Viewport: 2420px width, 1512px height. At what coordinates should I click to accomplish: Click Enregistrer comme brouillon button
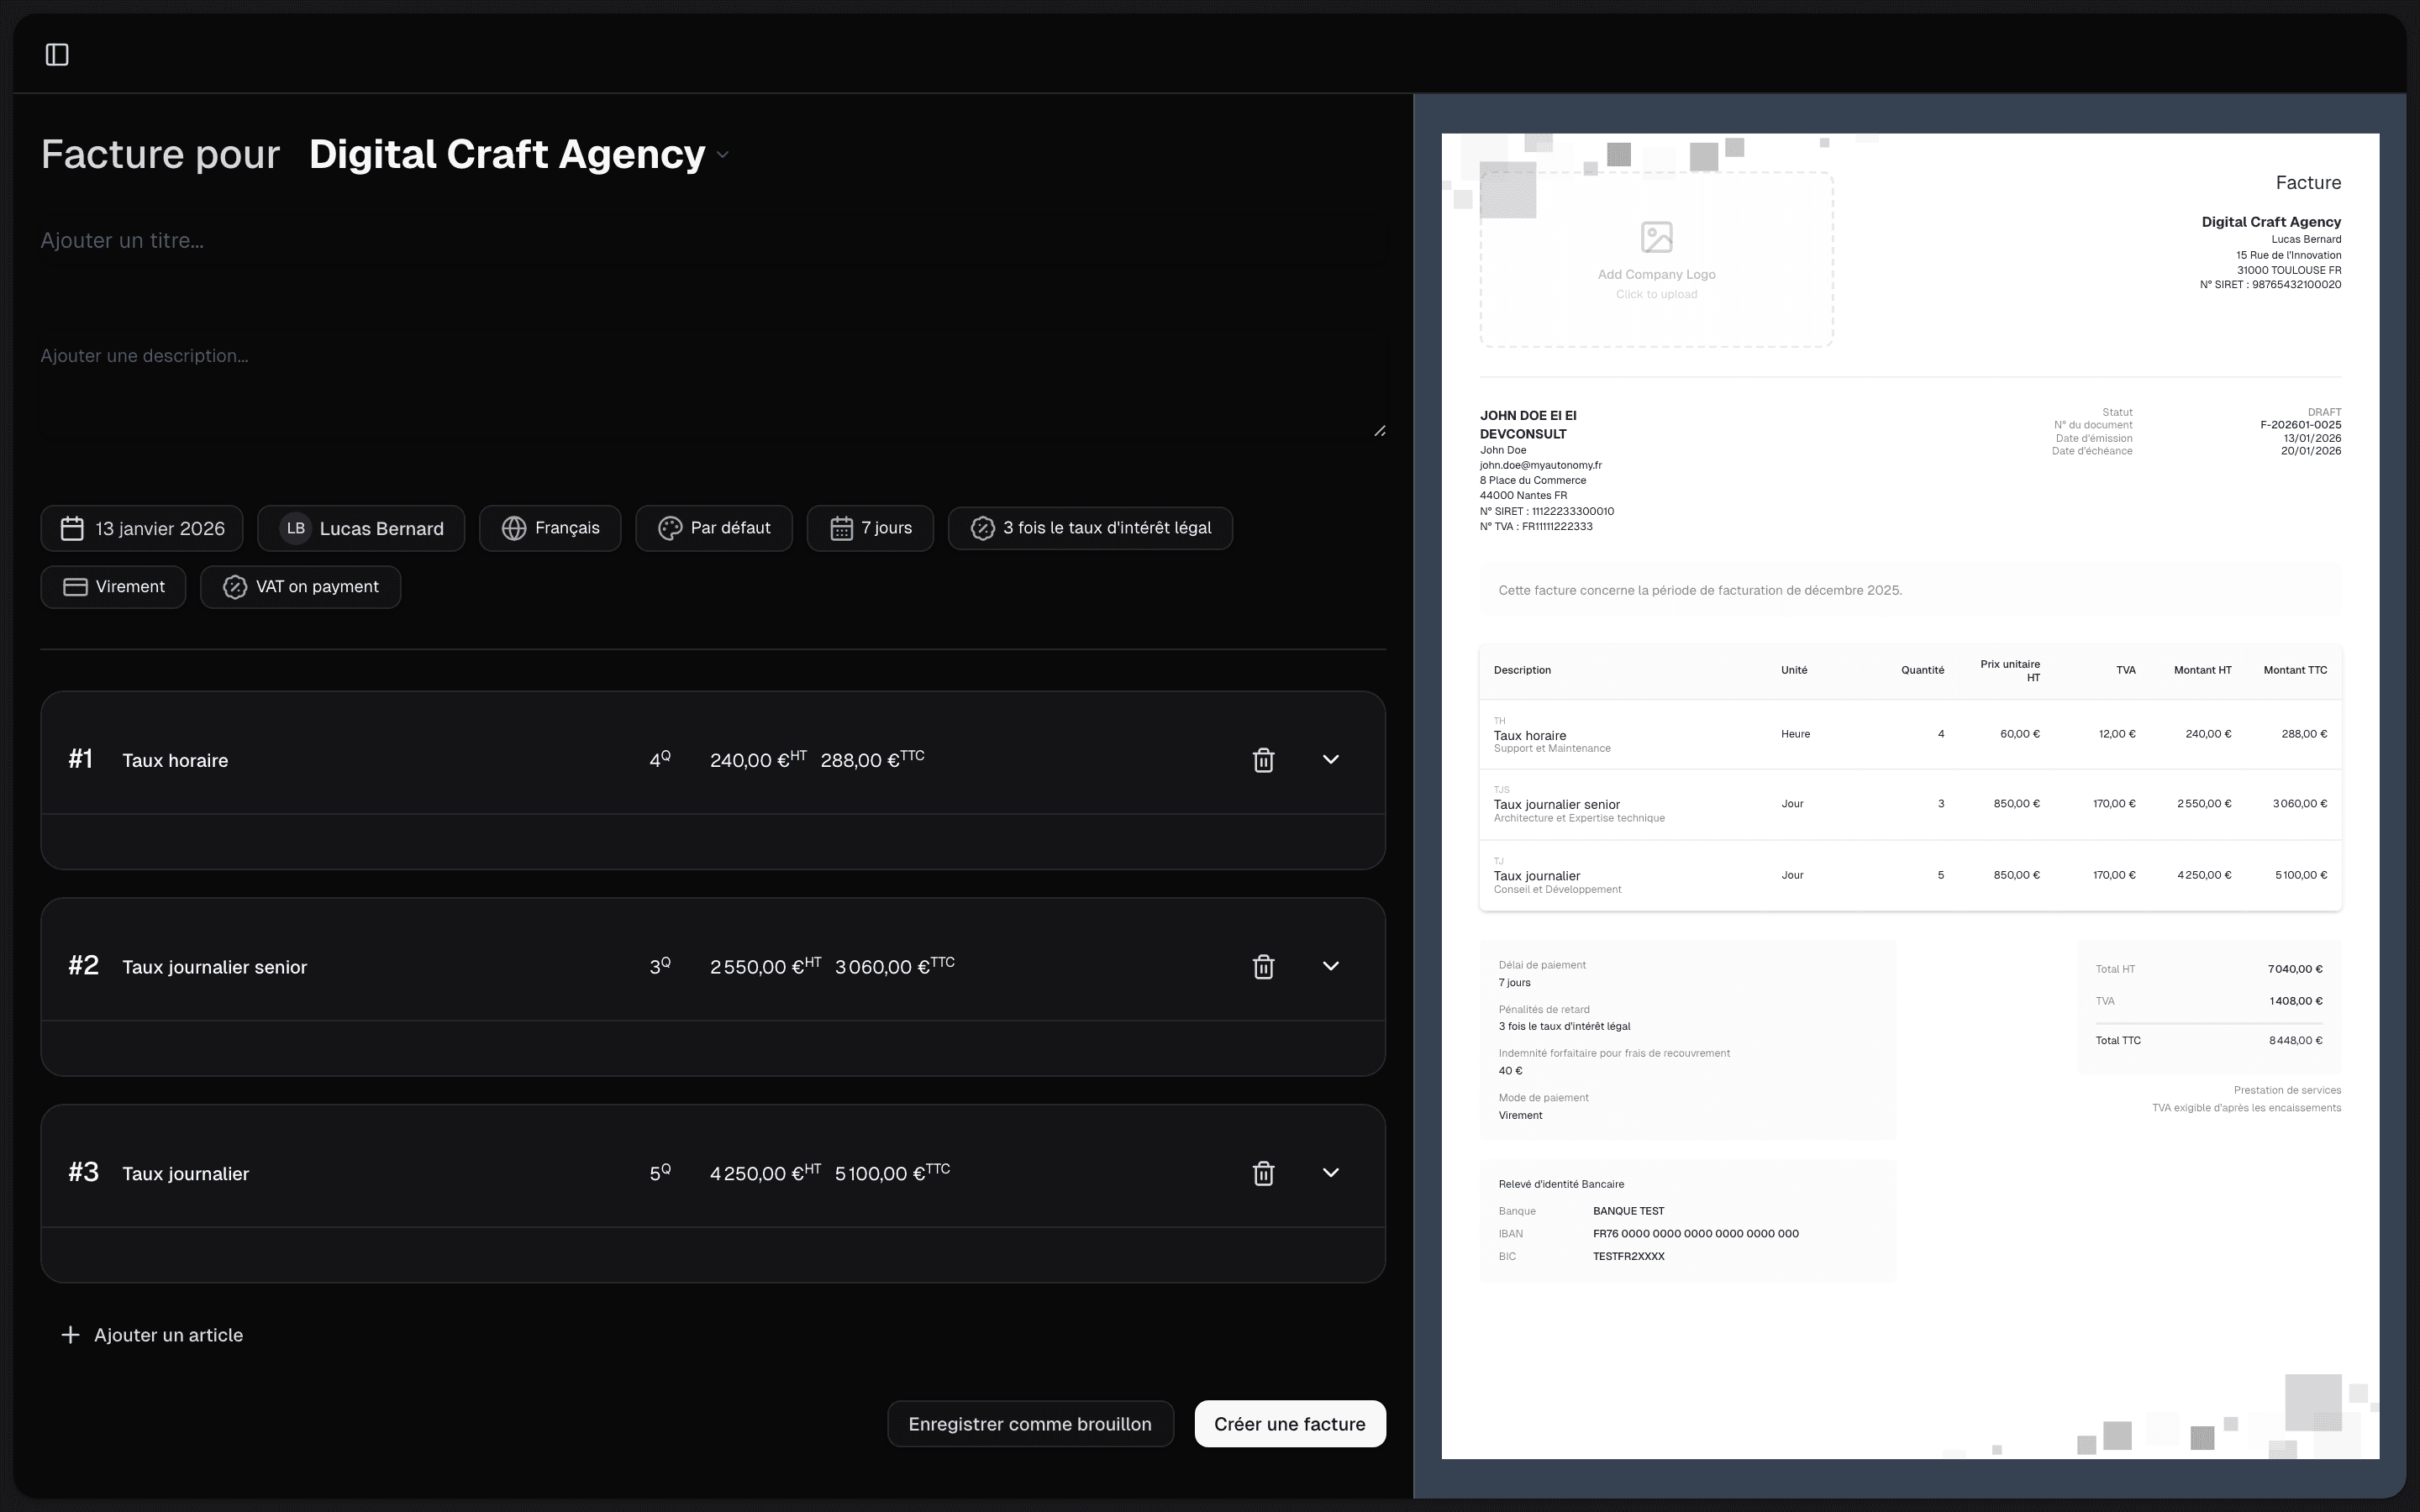[x=1029, y=1424]
